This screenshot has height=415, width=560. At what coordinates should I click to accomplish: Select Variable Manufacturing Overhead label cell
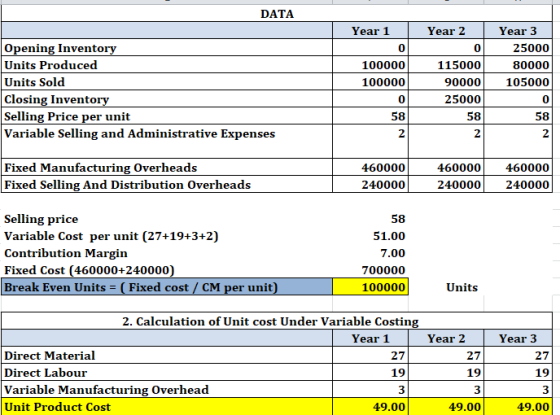pos(167,389)
